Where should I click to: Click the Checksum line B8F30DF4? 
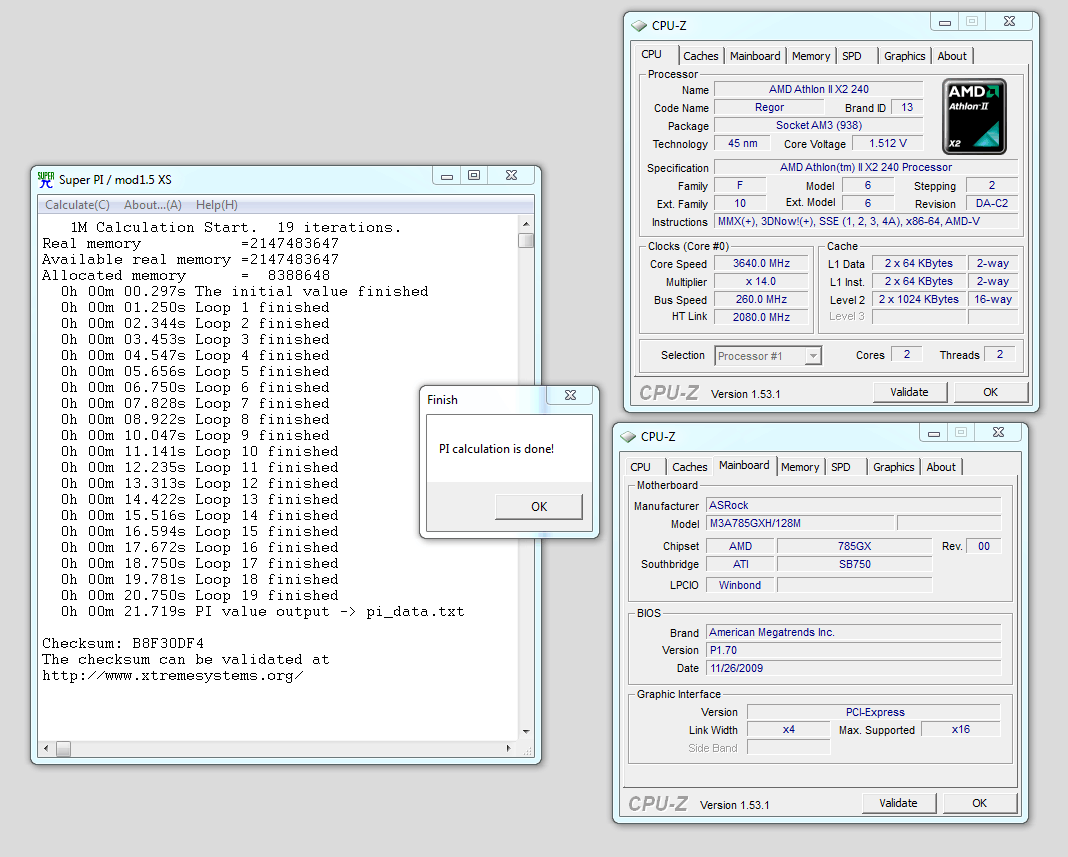[x=123, y=644]
